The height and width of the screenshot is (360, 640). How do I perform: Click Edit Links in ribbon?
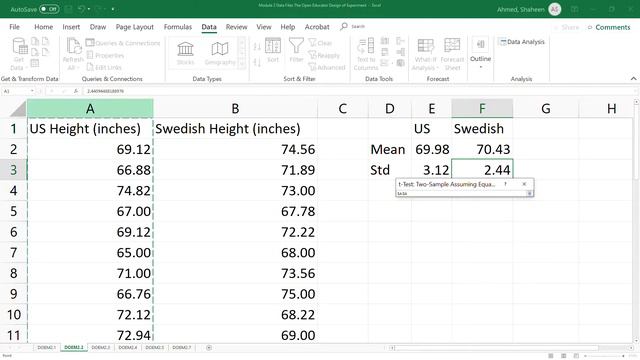point(104,67)
